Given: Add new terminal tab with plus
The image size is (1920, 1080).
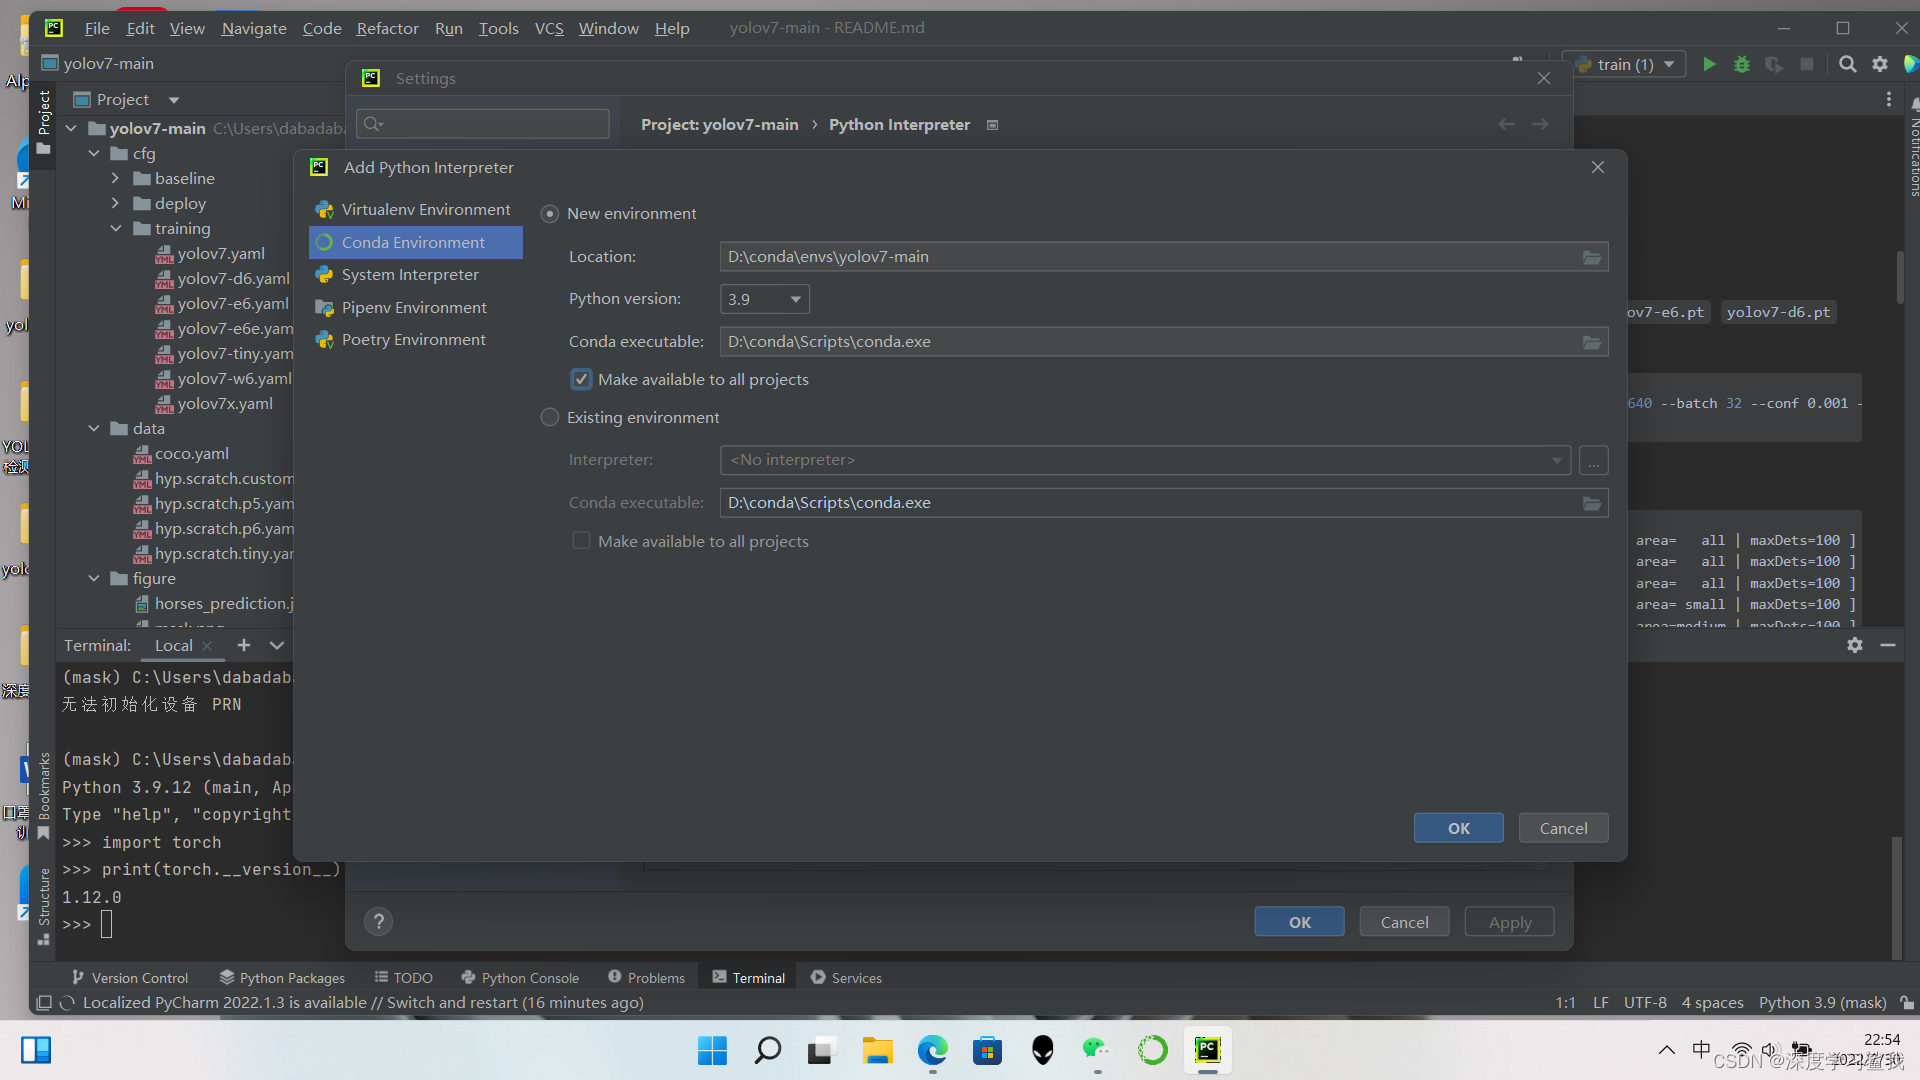Looking at the screenshot, I should coord(244,645).
